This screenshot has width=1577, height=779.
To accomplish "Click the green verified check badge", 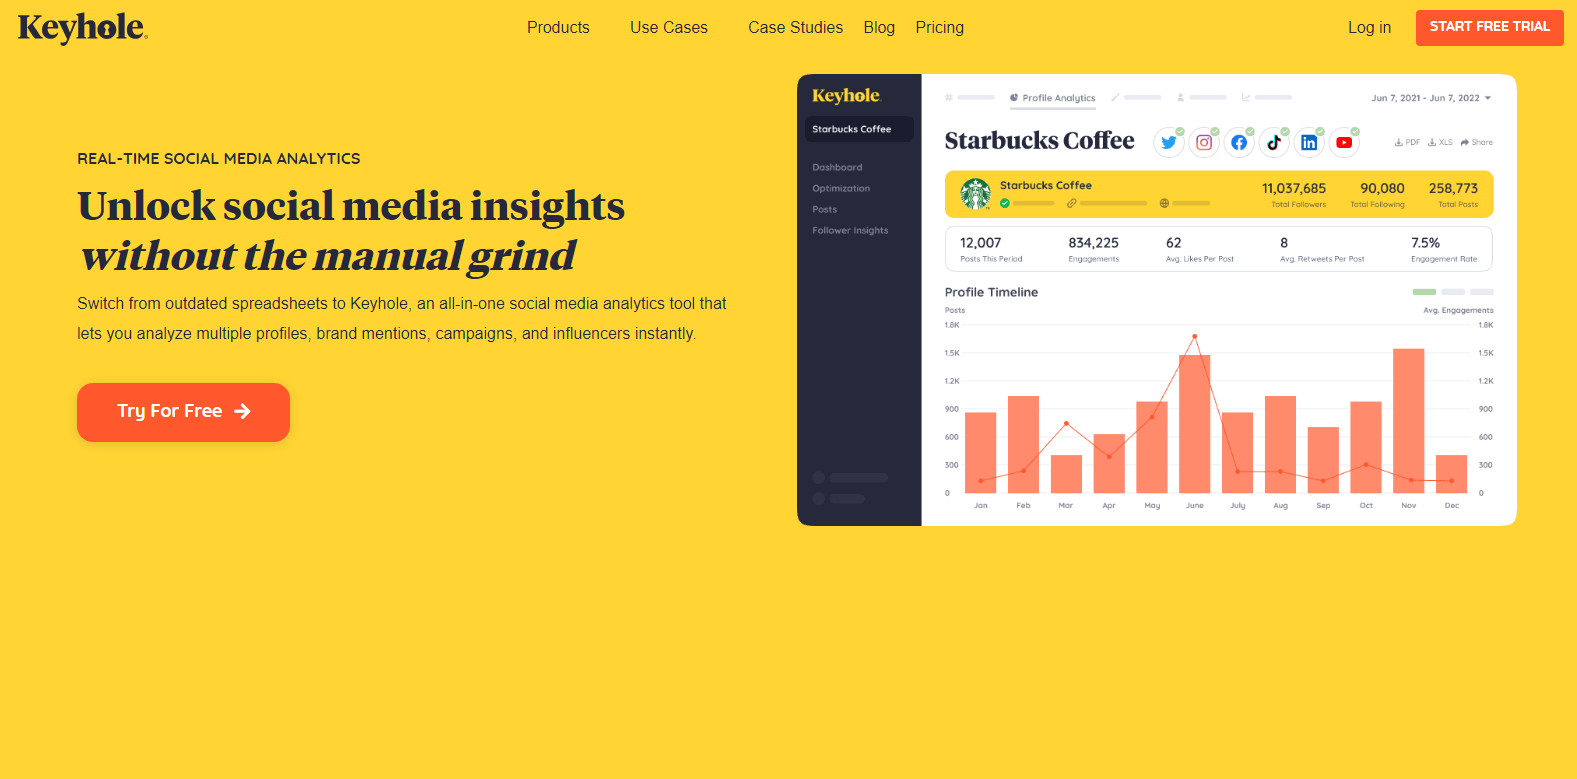I will pos(1005,203).
